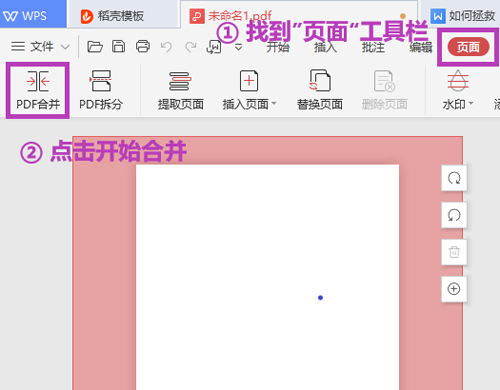This screenshot has width=500, height=390.
Task: Click the PDF合并 merge tool
Action: point(38,90)
